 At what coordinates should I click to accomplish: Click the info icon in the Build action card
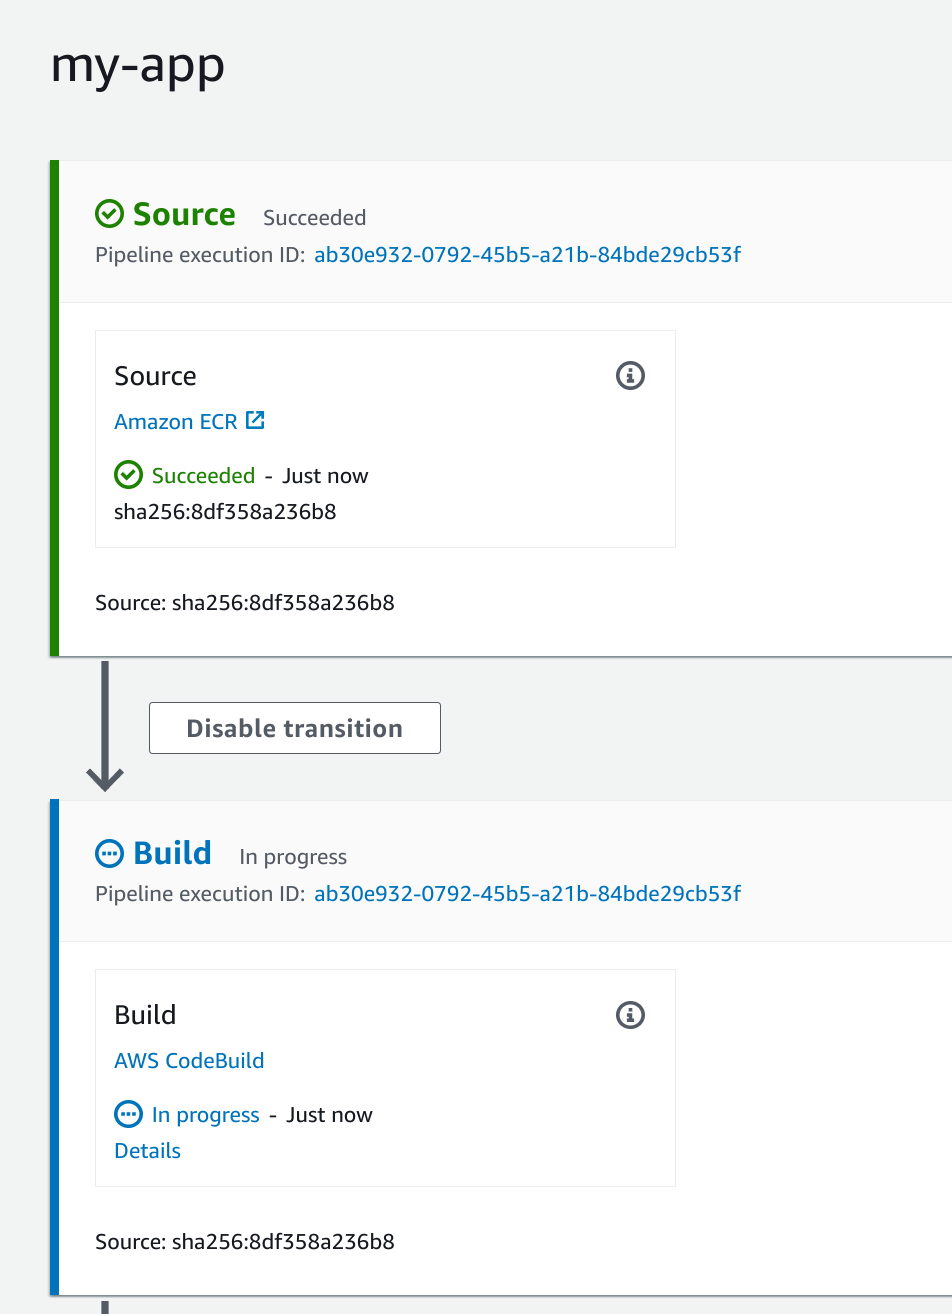[630, 1015]
